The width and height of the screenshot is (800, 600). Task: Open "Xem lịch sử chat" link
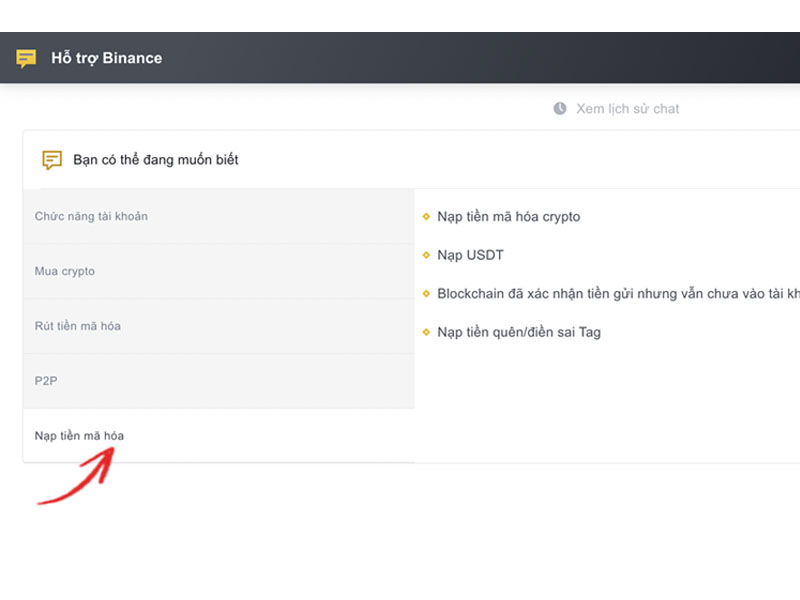628,109
